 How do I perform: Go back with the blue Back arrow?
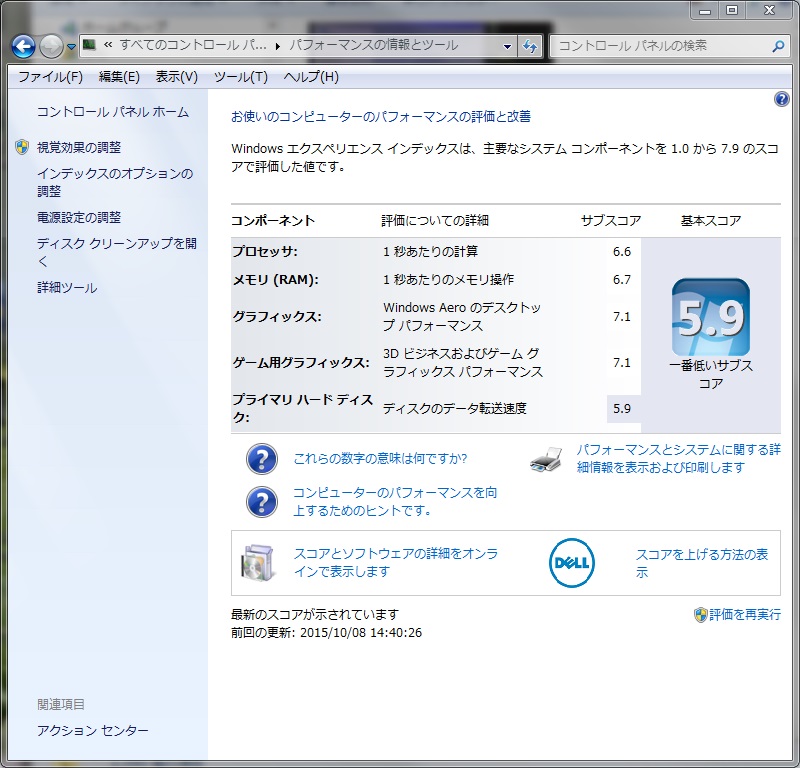coord(23,46)
